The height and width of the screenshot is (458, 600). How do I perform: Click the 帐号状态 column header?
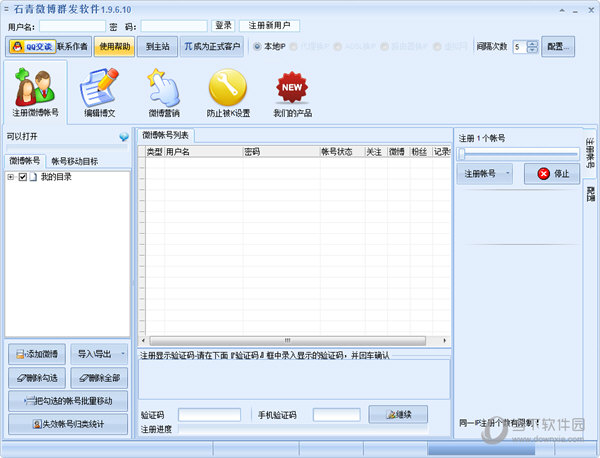pyautogui.click(x=342, y=152)
